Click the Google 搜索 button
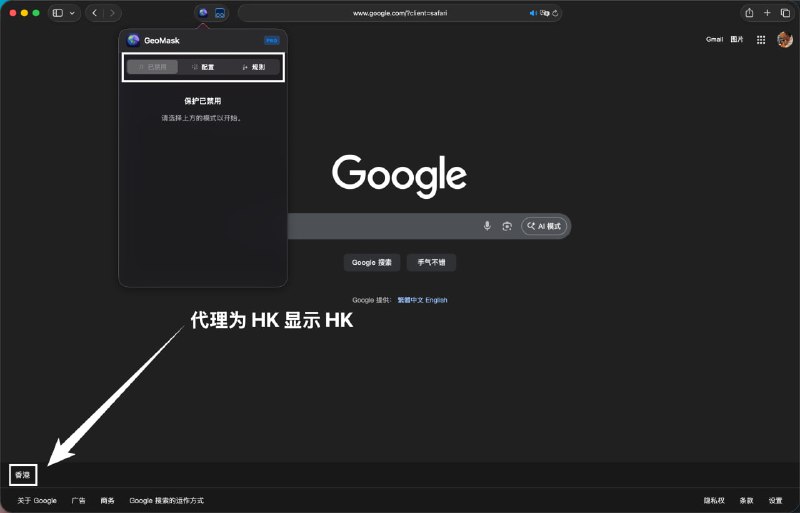Viewport: 800px width, 513px height. click(372, 262)
